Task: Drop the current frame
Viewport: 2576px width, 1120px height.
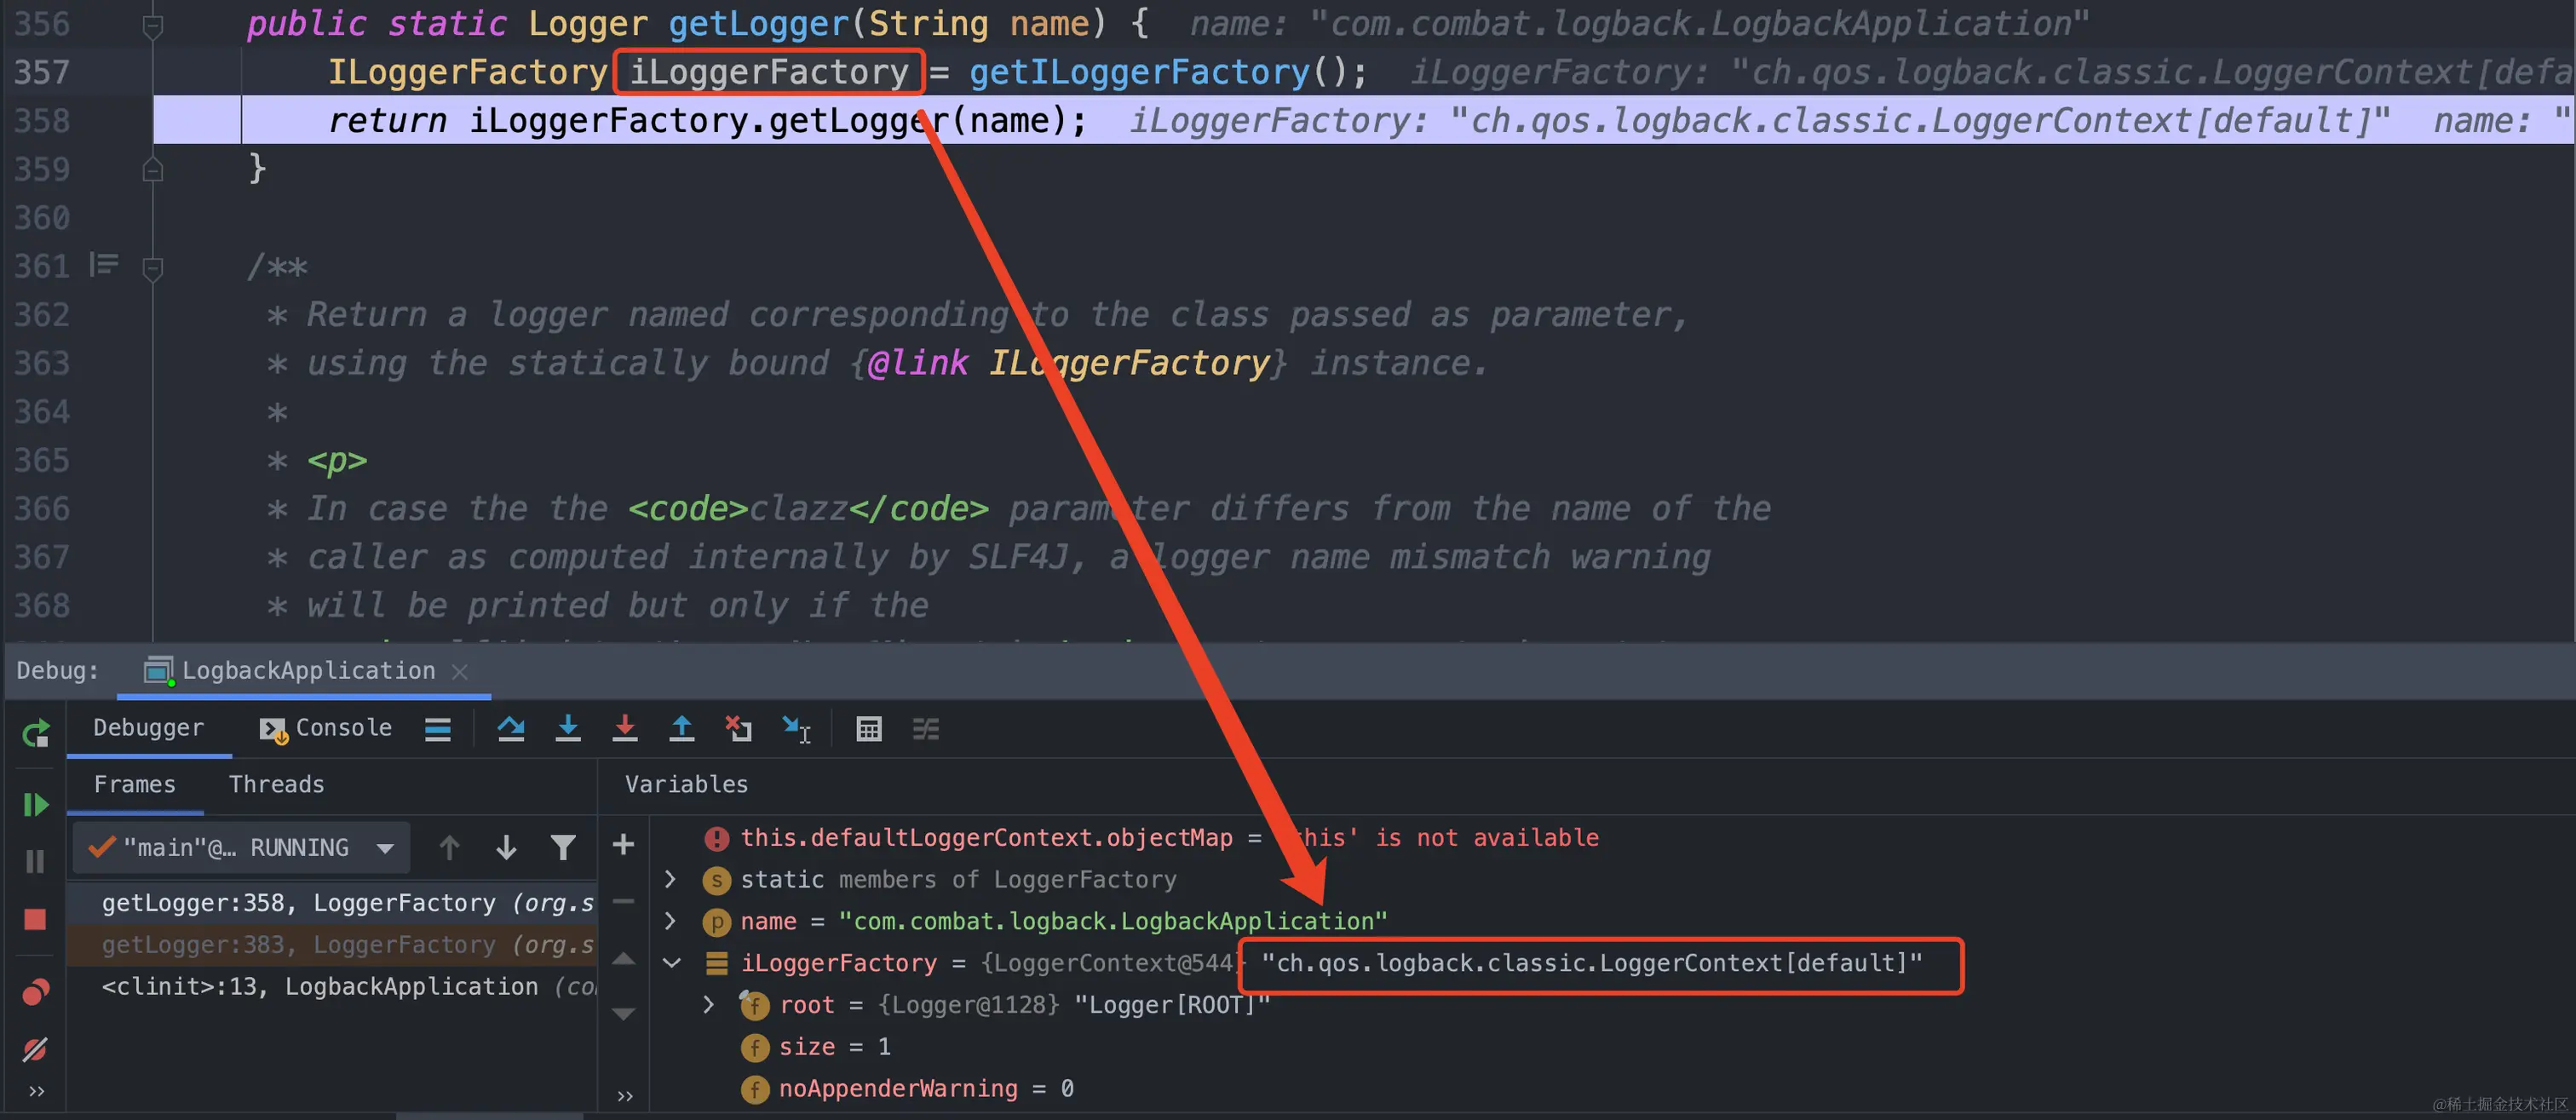Action: point(739,729)
